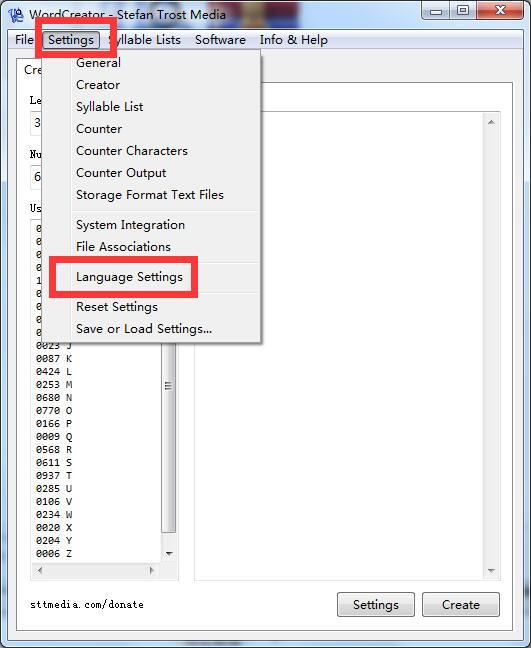The width and height of the screenshot is (531, 648).
Task: Select Reset Settings entry
Action: (x=117, y=307)
